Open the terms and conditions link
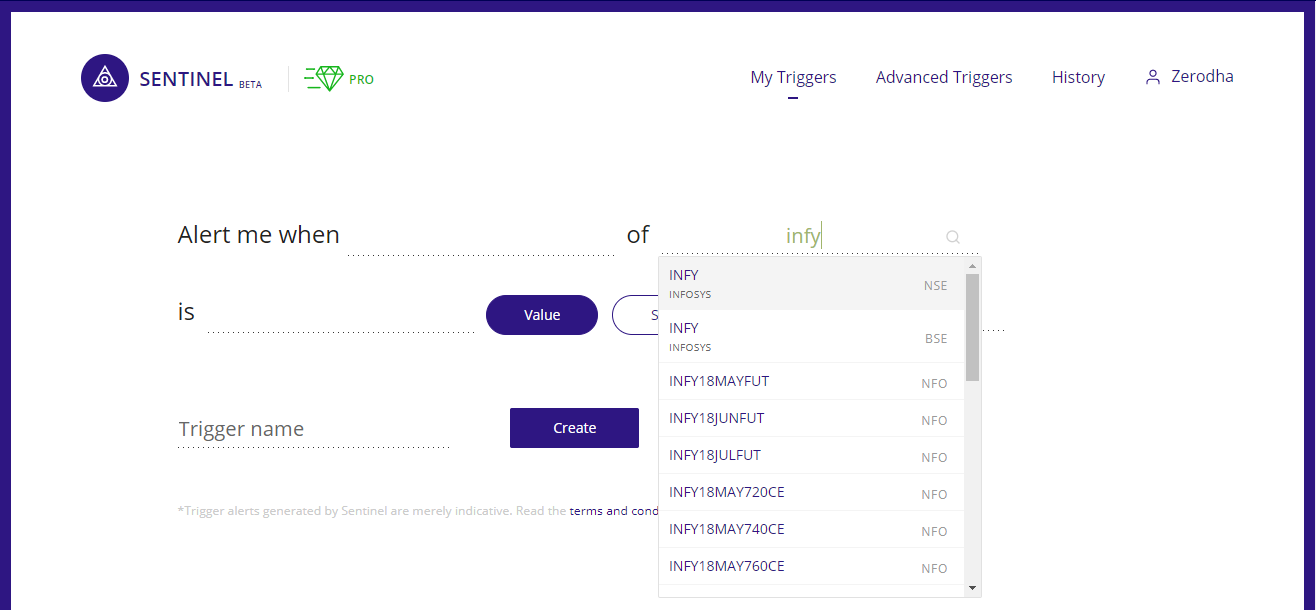1316x610 pixels. point(613,511)
